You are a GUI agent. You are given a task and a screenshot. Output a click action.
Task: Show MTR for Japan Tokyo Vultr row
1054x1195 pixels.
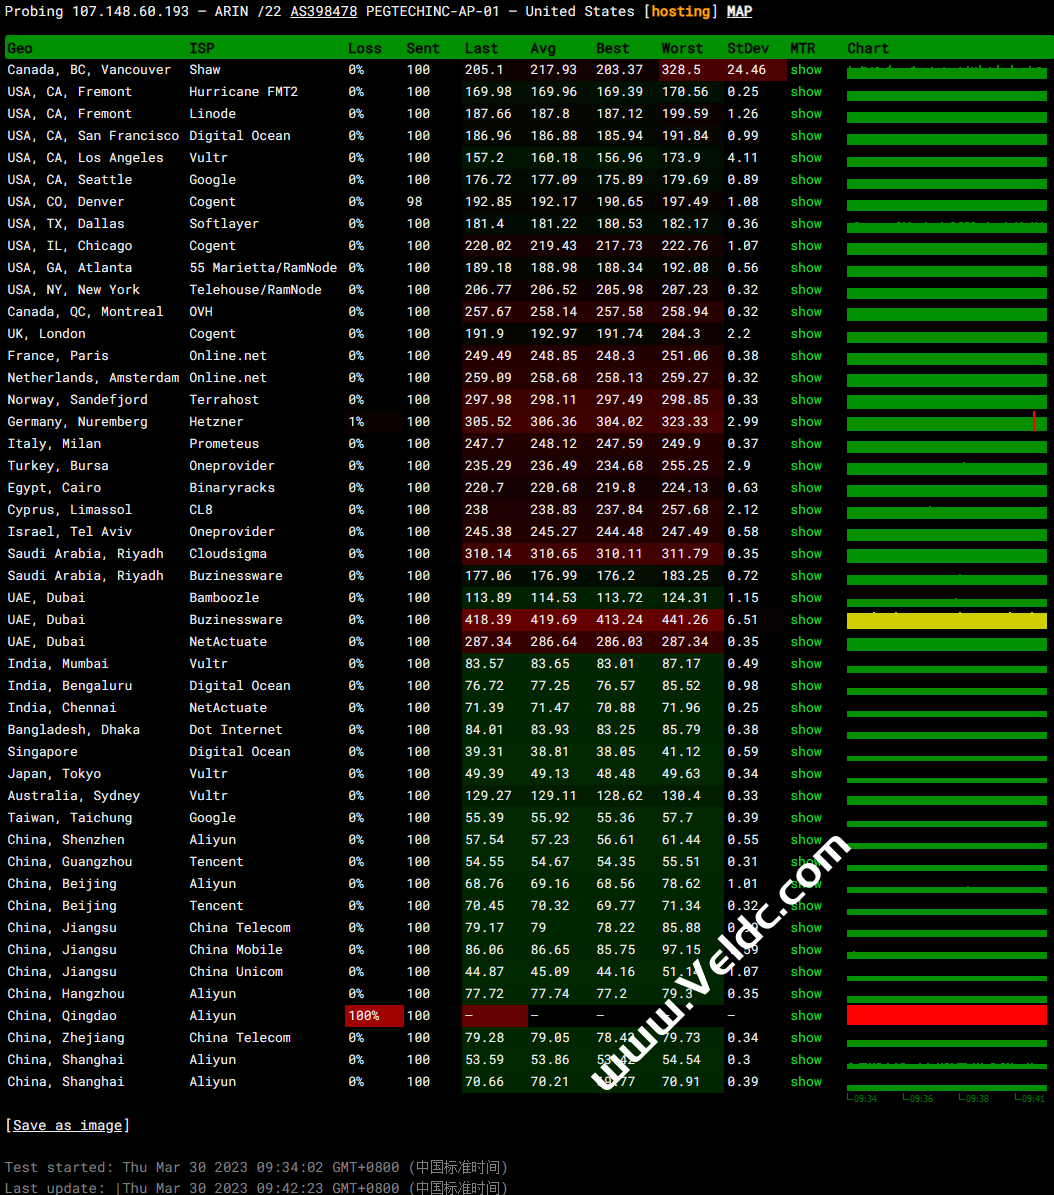point(806,774)
